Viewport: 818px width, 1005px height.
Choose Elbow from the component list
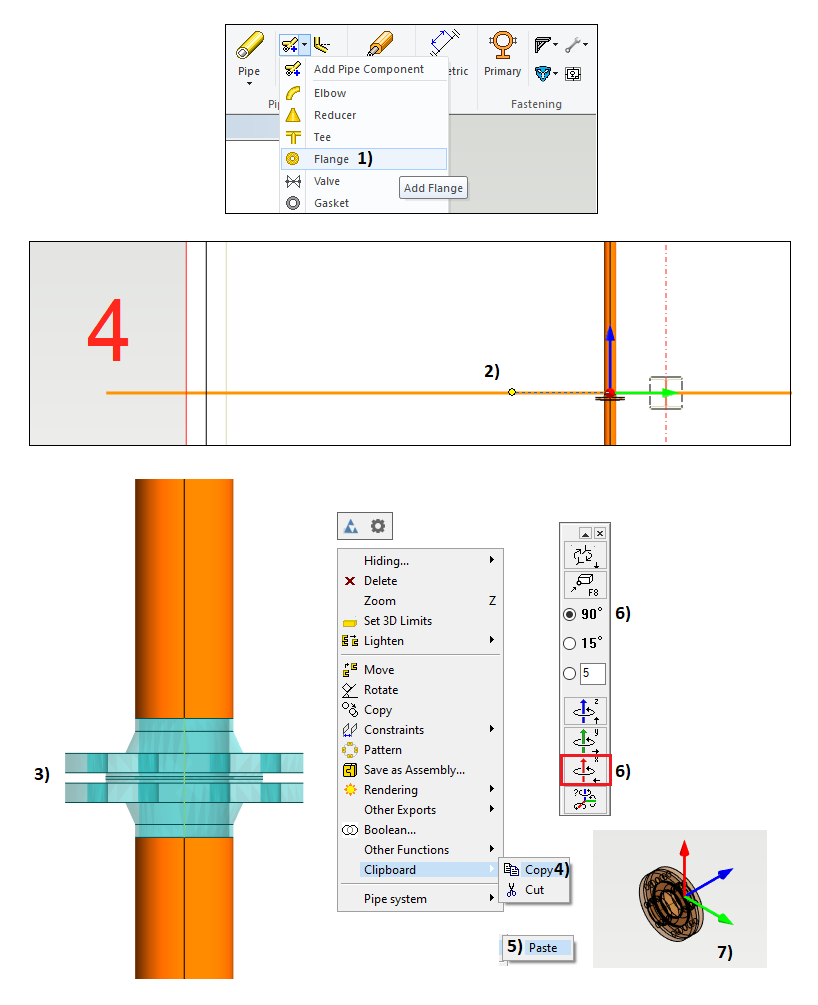(x=364, y=94)
